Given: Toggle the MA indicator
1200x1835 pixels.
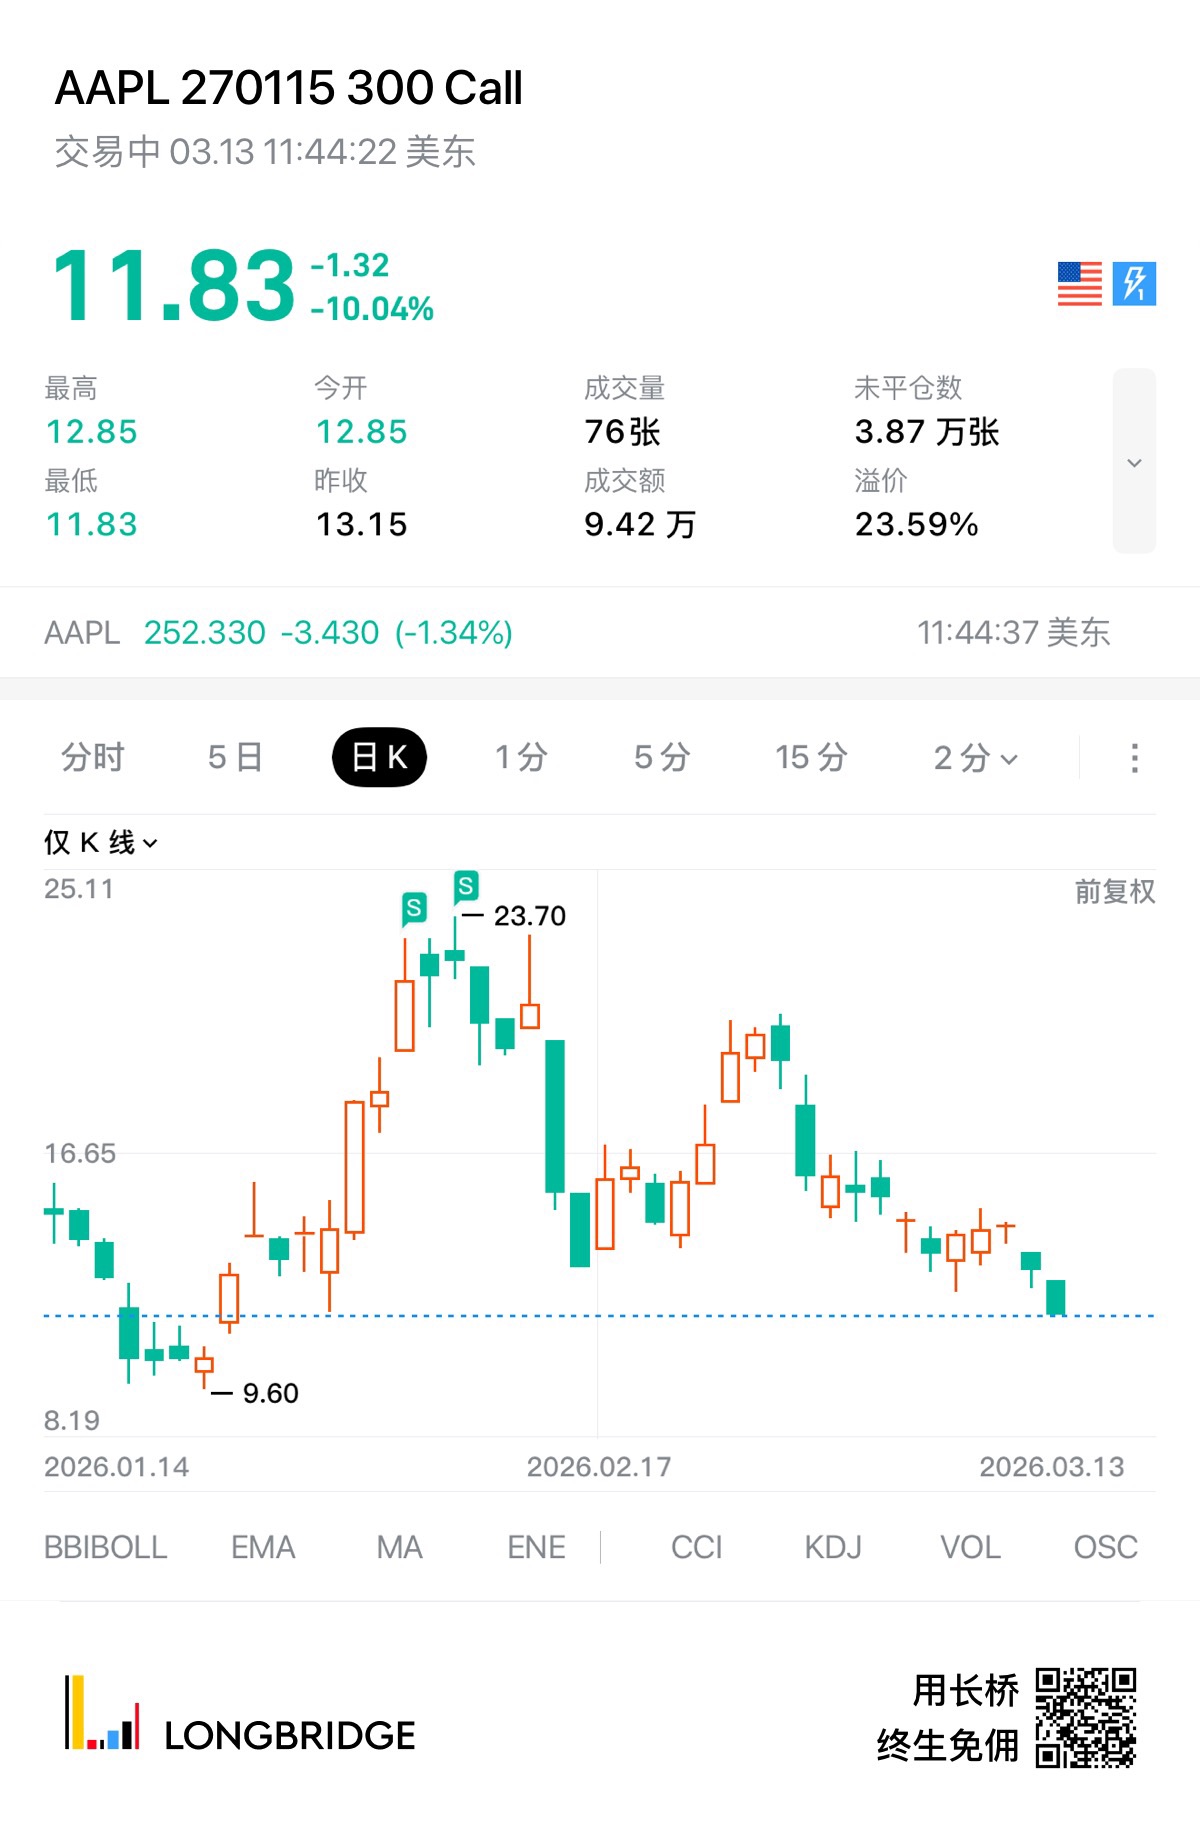Looking at the screenshot, I should click(399, 1548).
